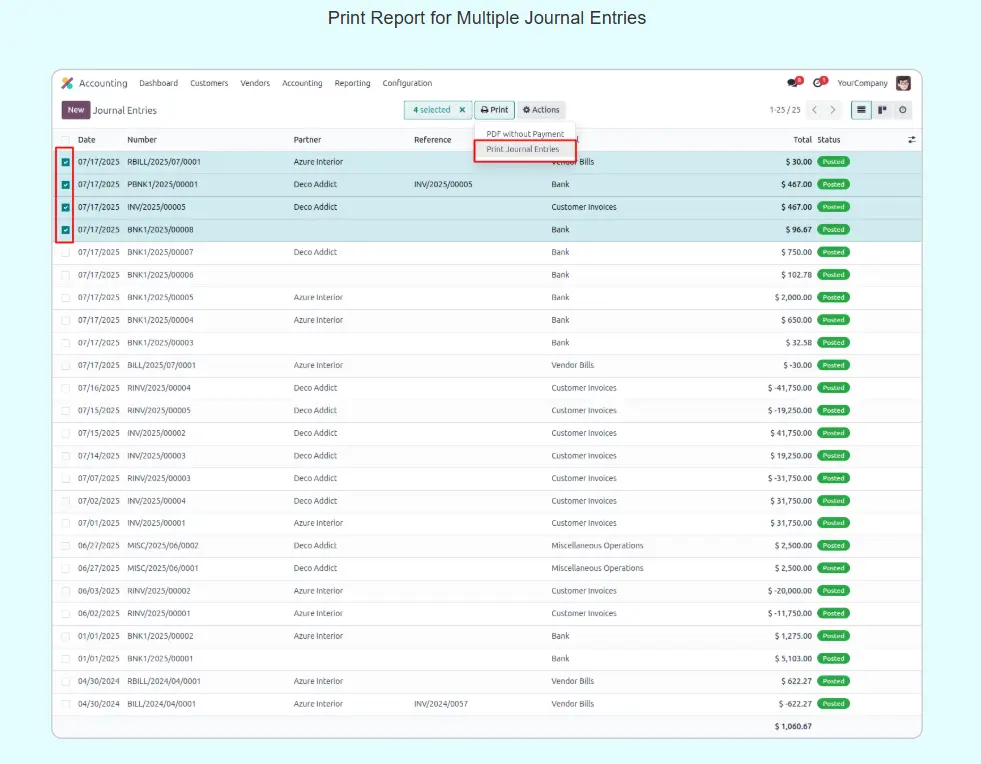Click the New button

pos(76,110)
